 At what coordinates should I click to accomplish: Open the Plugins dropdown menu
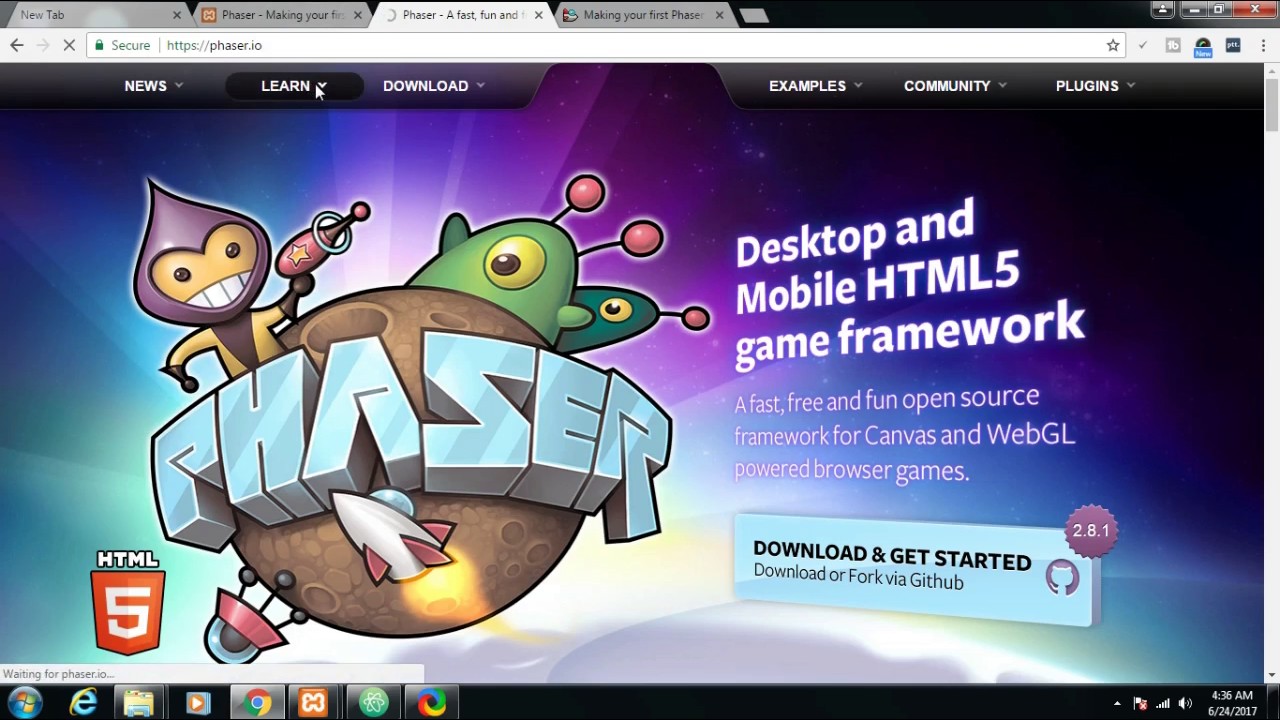click(x=1094, y=86)
